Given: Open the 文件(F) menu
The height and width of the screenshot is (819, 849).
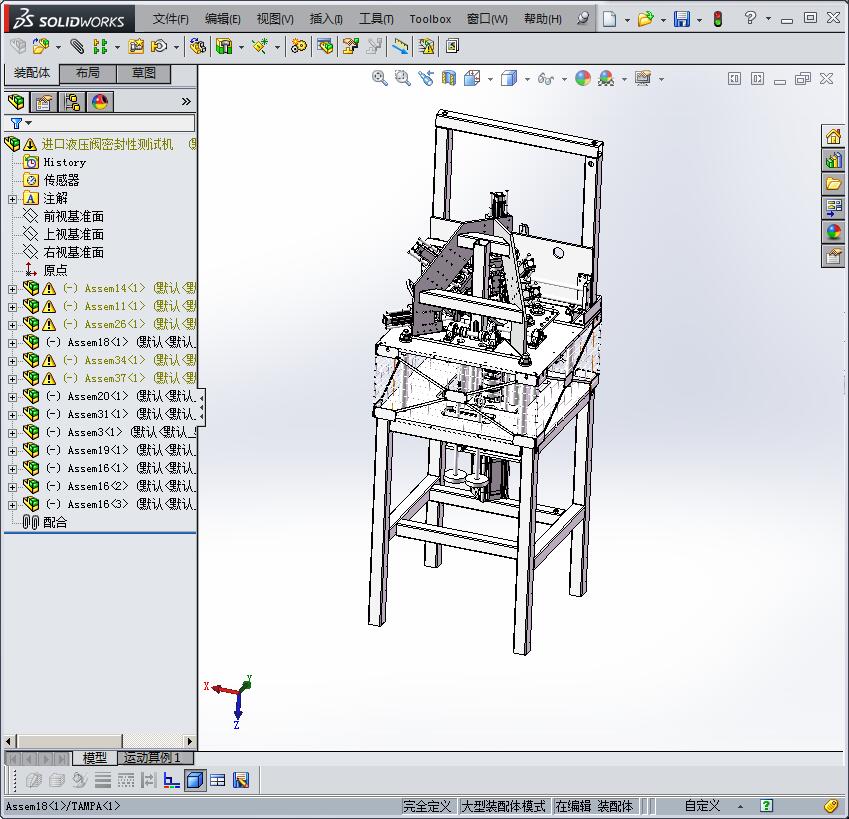Looking at the screenshot, I should (x=171, y=19).
